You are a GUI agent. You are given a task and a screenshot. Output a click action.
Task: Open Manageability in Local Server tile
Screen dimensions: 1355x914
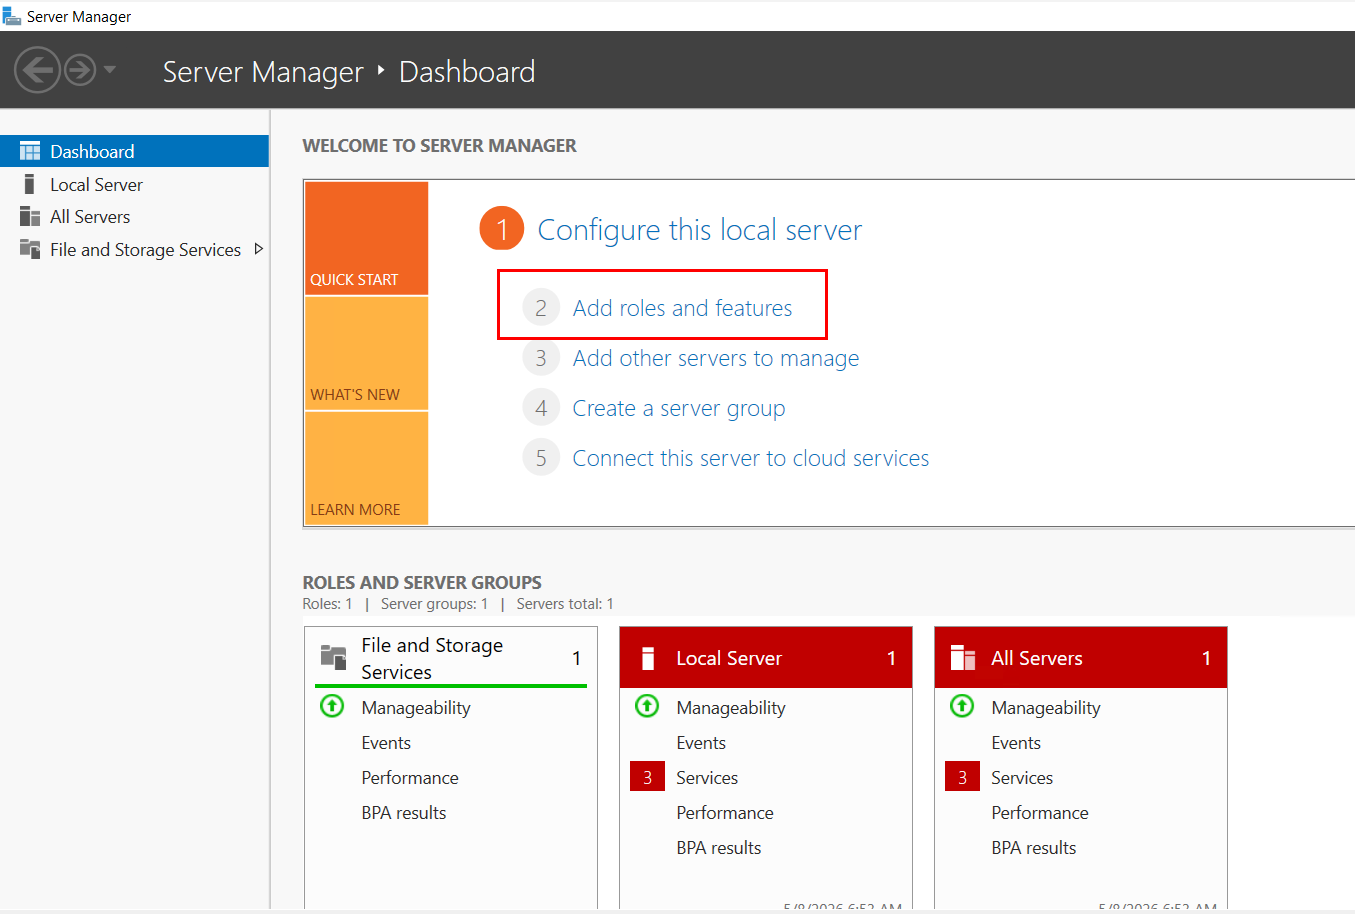tap(731, 708)
